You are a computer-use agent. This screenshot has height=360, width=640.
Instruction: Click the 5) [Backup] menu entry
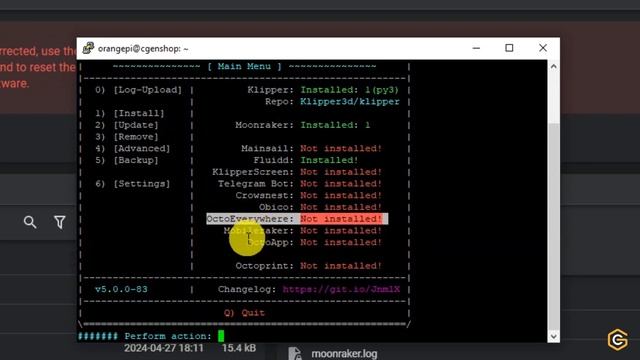pyautogui.click(x=127, y=160)
